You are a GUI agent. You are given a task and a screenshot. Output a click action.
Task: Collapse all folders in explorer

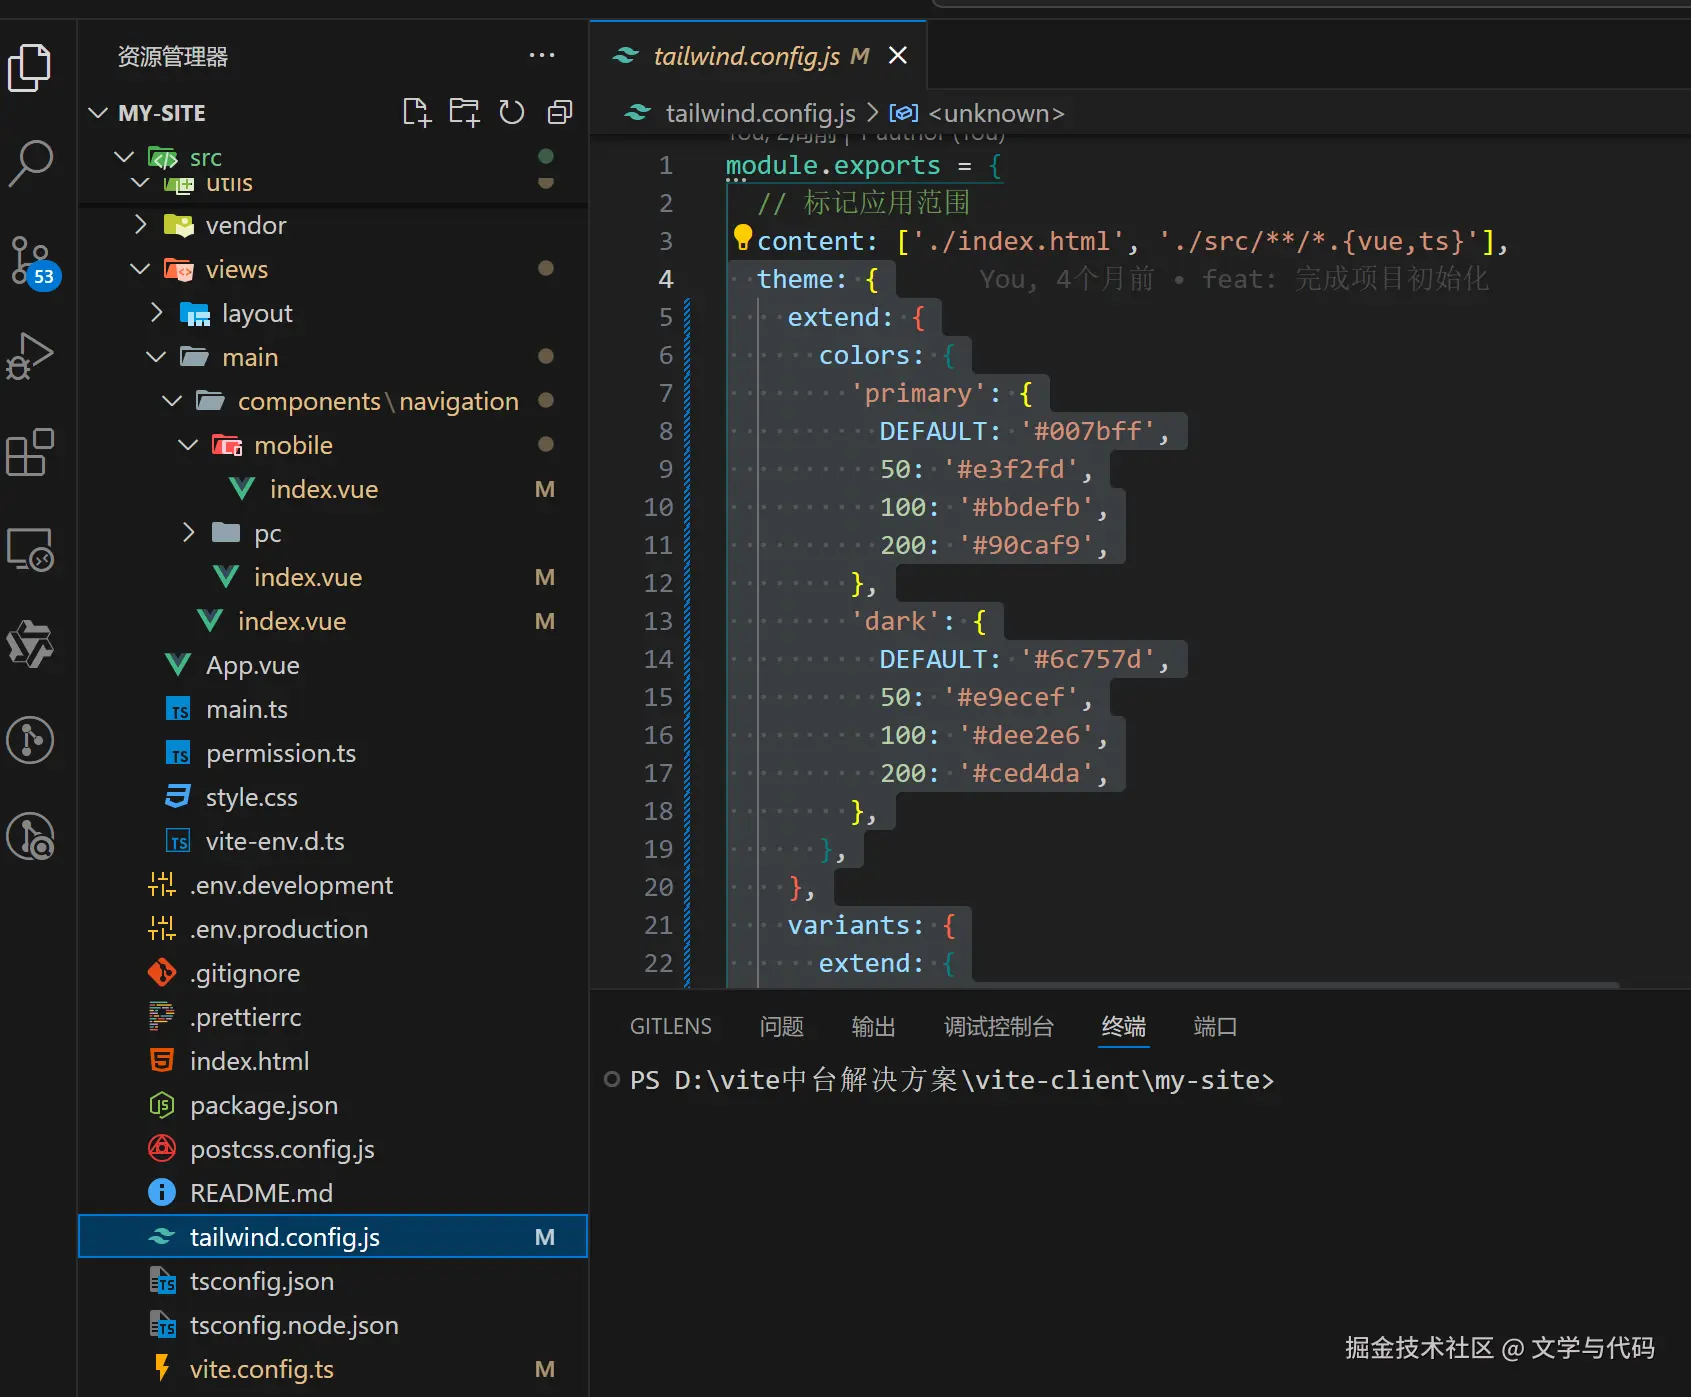tap(560, 112)
